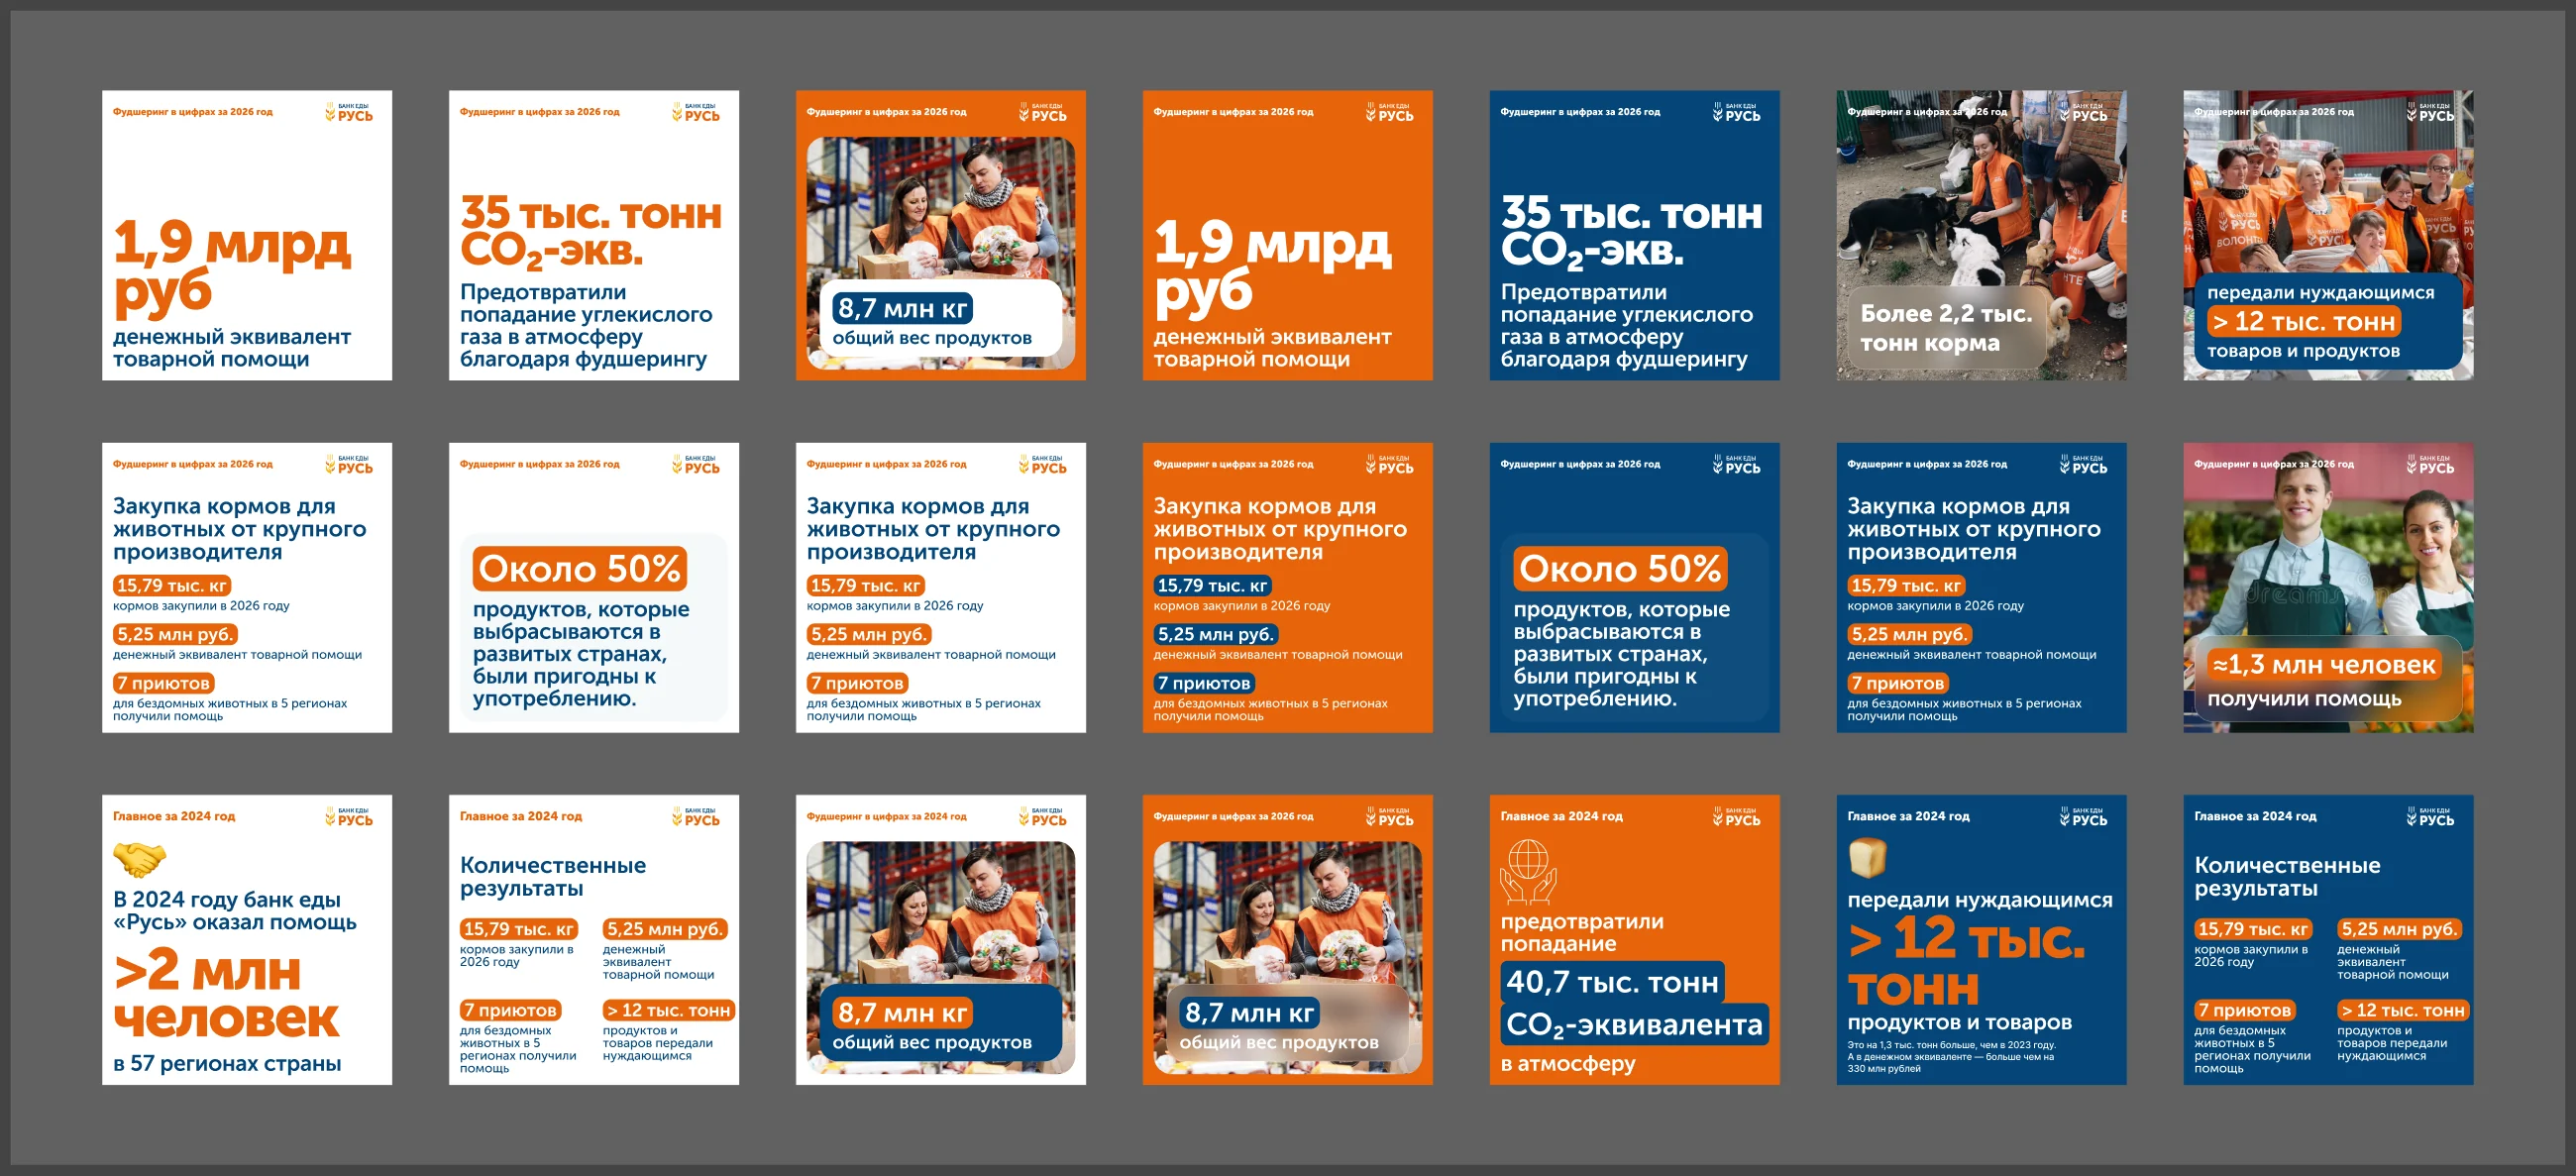Image resolution: width=2576 pixels, height=1176 pixels.
Task: Select the blue '> 12 тыс. тонн' bread card
Action: [1982, 940]
